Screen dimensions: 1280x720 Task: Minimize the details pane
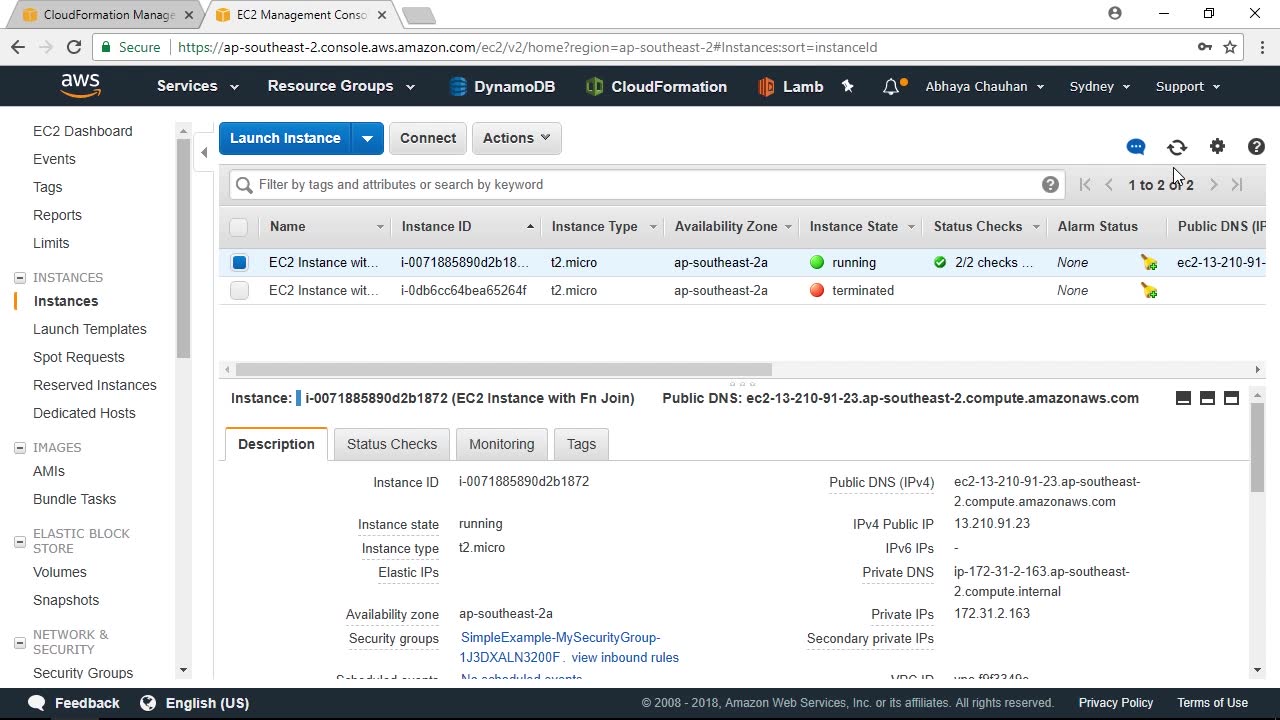coord(1183,398)
